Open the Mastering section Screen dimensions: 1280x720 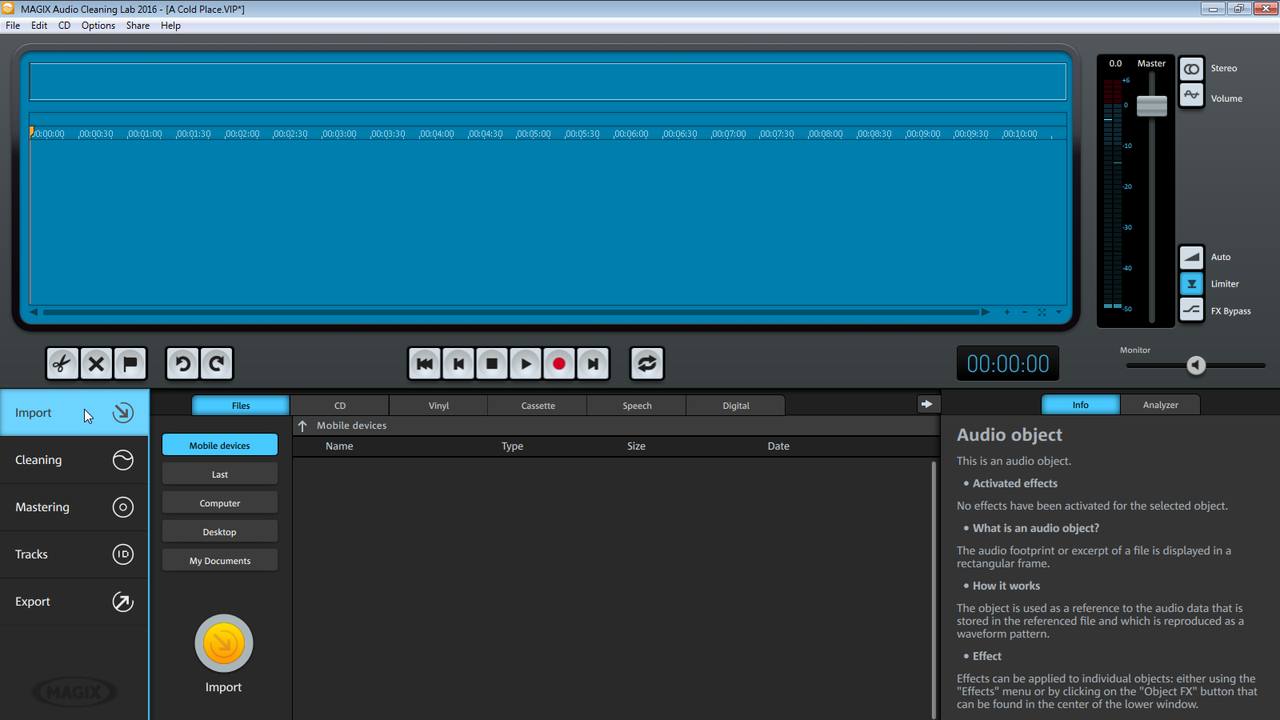click(x=74, y=507)
